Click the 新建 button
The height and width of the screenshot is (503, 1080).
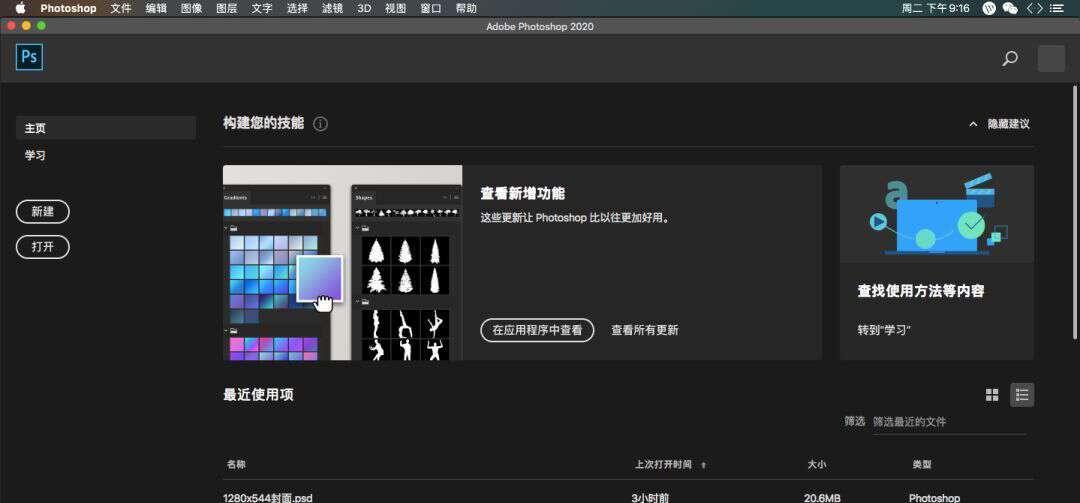43,212
